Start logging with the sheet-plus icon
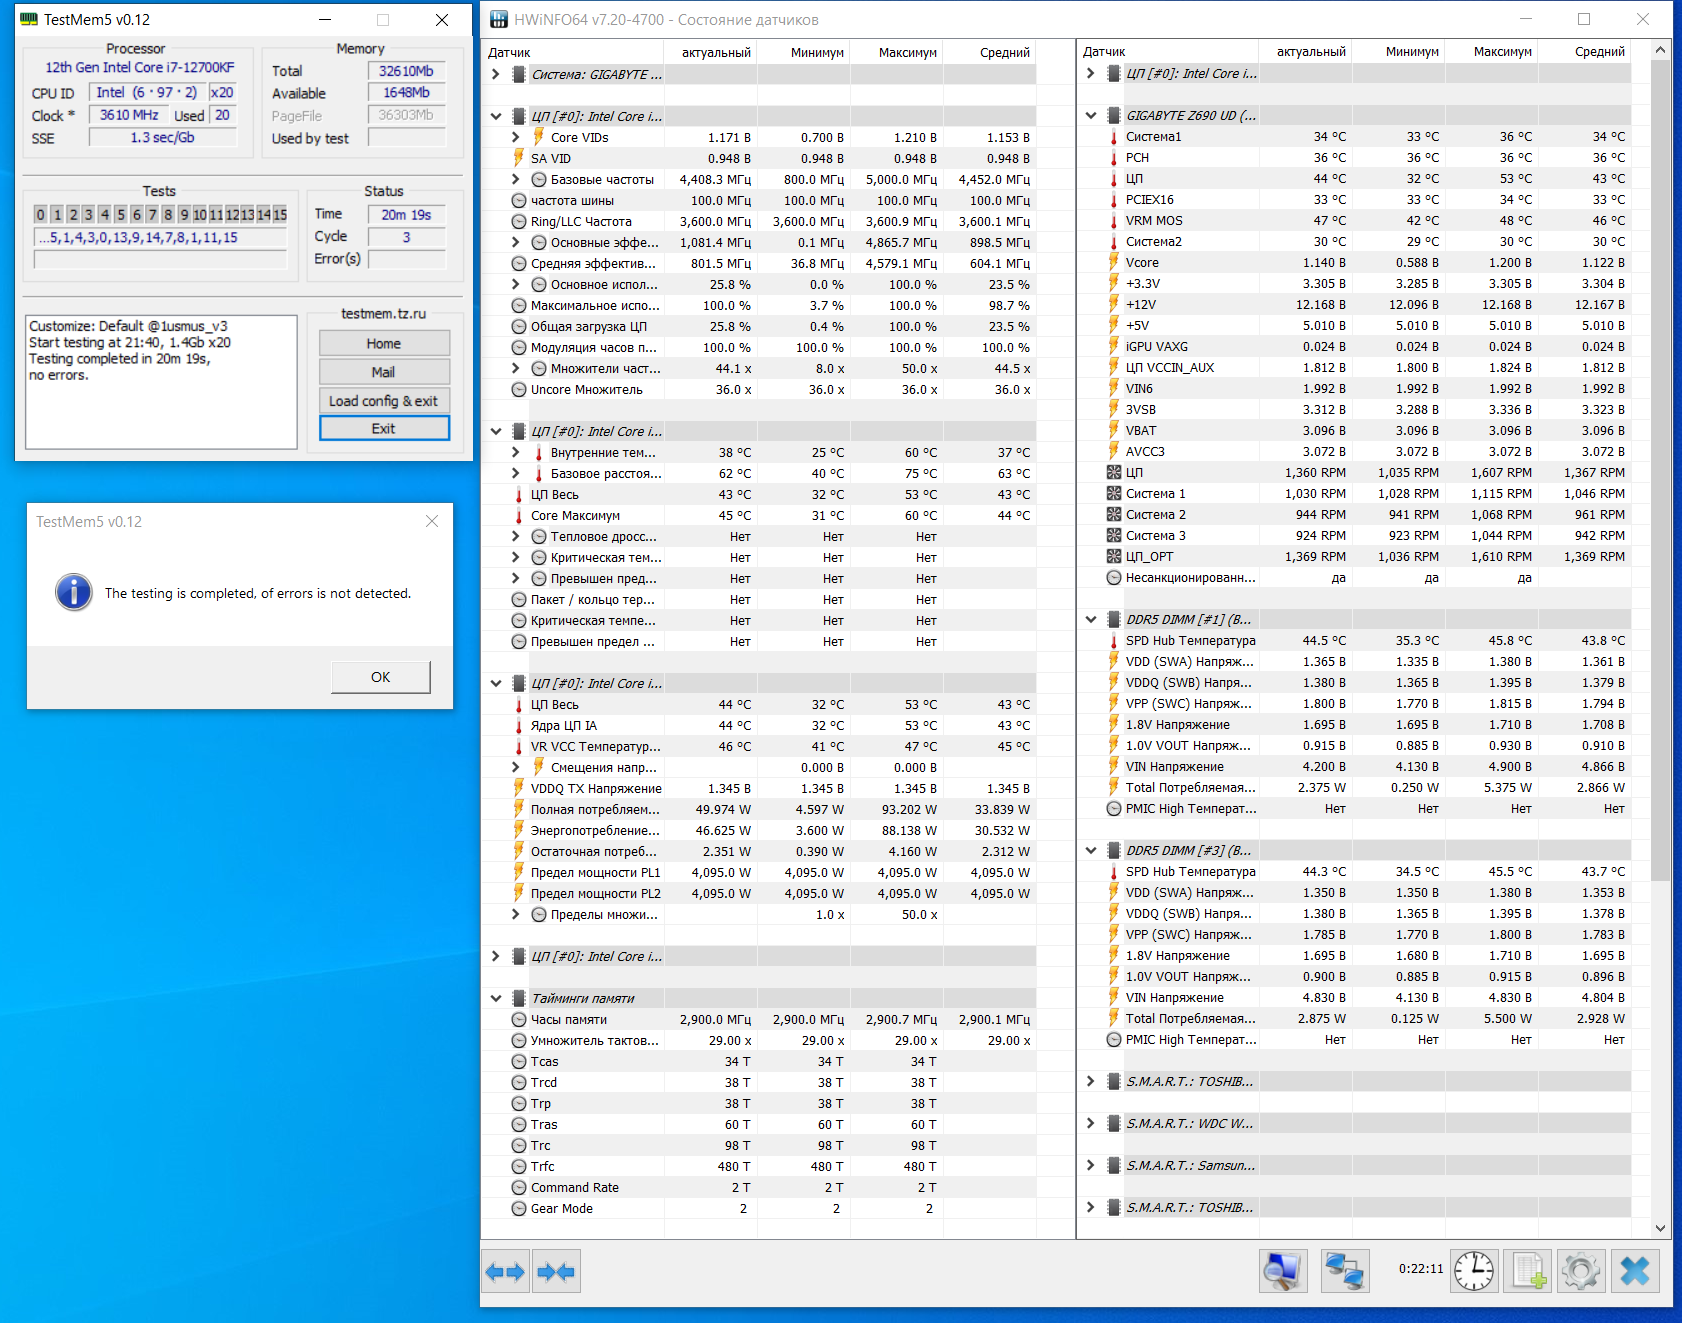The image size is (1682, 1323). (1529, 1271)
